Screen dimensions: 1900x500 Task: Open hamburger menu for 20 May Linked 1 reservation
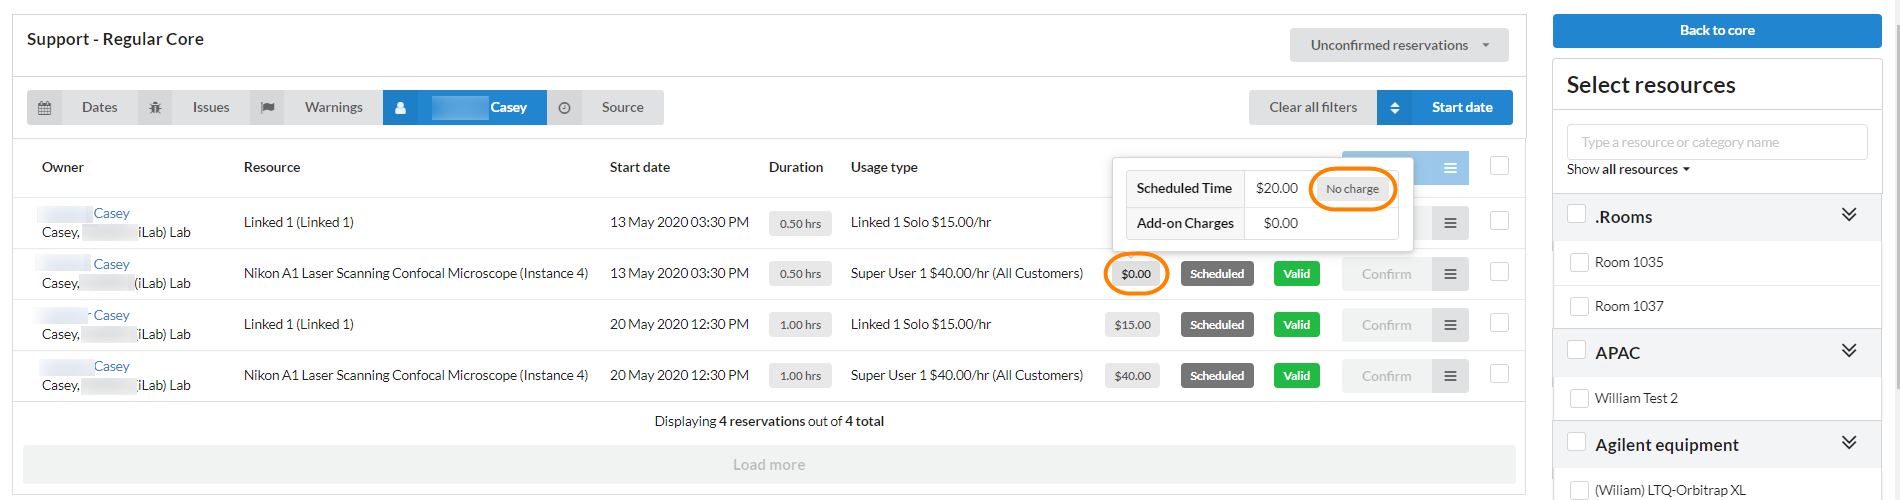point(1449,325)
